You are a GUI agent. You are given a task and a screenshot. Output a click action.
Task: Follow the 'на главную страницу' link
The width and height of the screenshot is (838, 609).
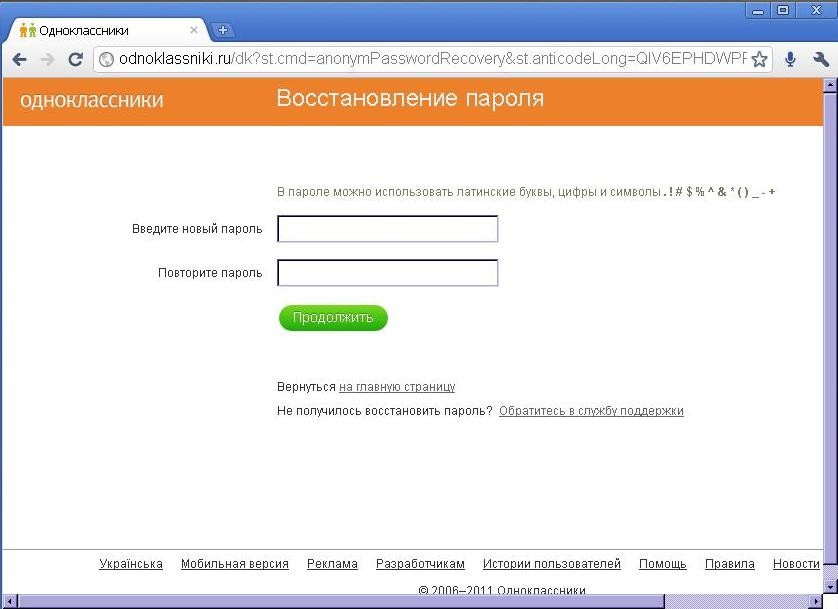397,387
